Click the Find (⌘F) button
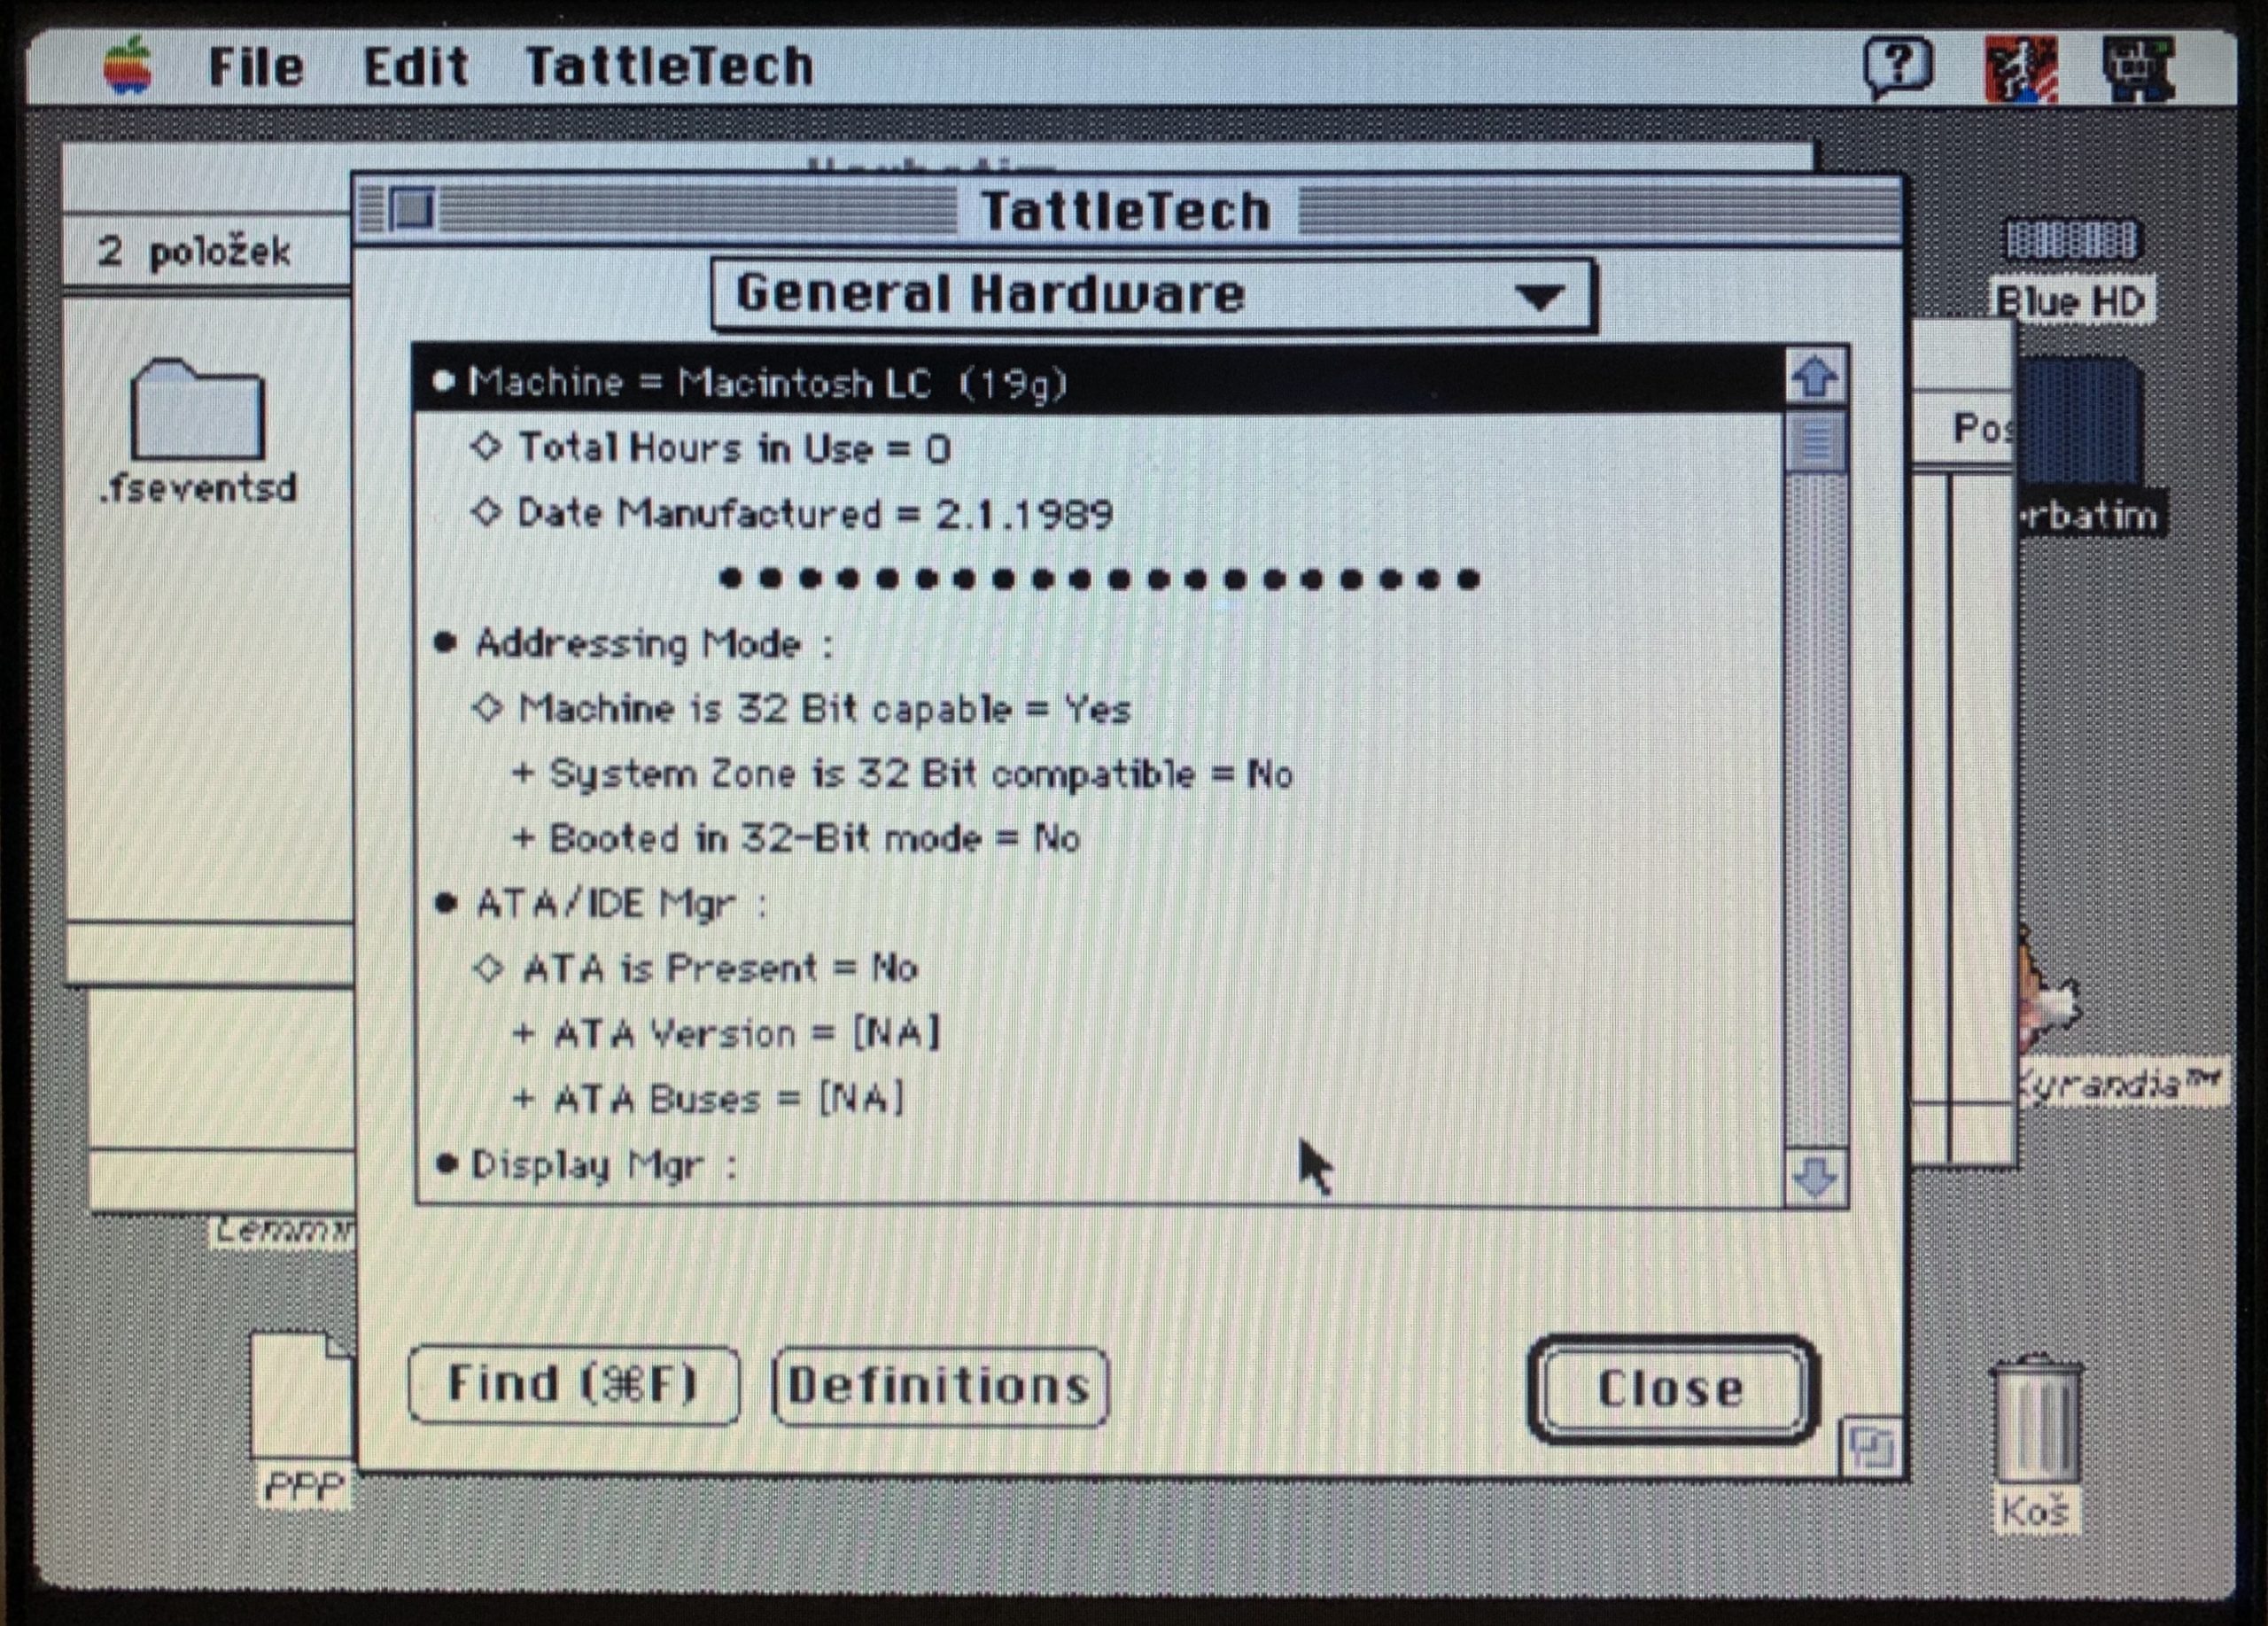The height and width of the screenshot is (1626, 2268). coord(573,1385)
